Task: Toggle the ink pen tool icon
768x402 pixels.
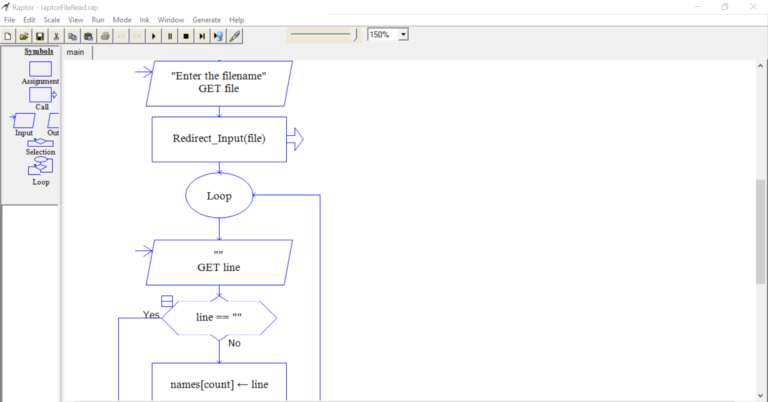Action: tap(235, 36)
